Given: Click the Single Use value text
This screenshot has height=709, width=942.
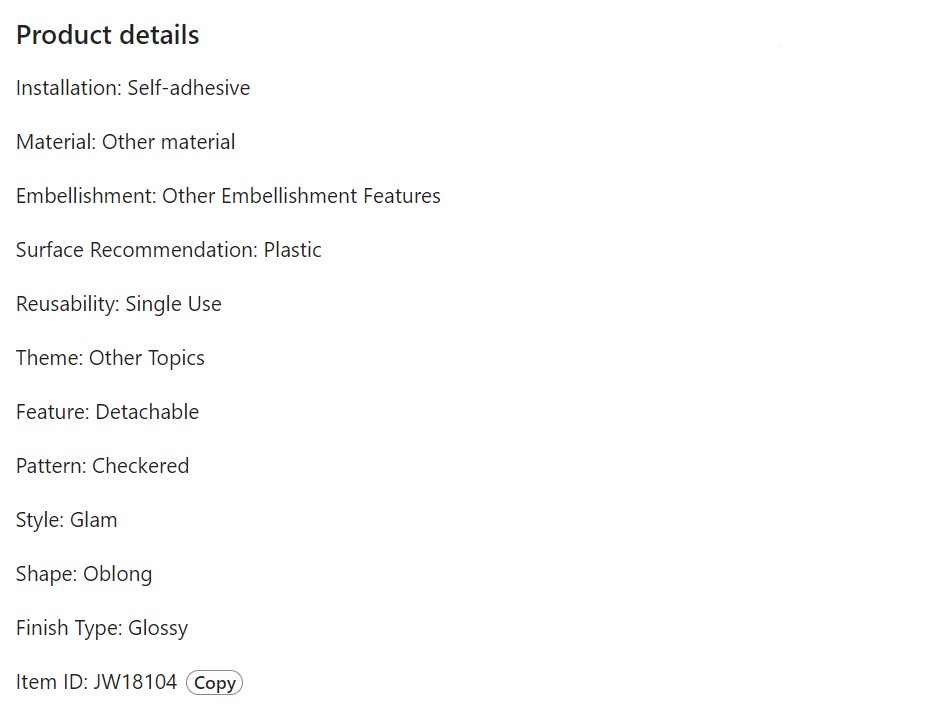Looking at the screenshot, I should coord(174,304).
